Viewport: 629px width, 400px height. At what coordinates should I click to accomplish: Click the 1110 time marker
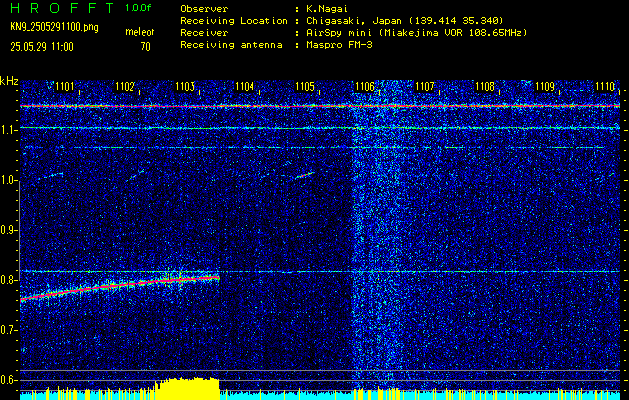click(605, 86)
